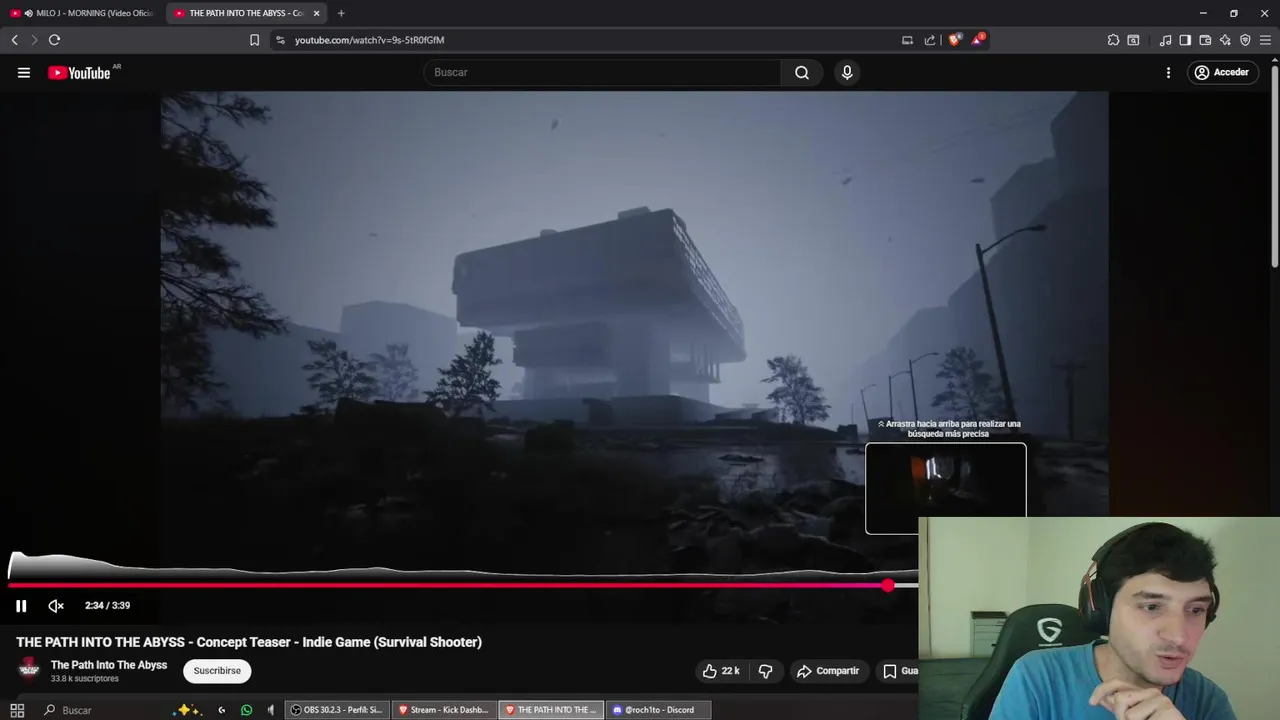Go to YouTube home via the logo
This screenshot has width=1280, height=720.
(x=79, y=72)
